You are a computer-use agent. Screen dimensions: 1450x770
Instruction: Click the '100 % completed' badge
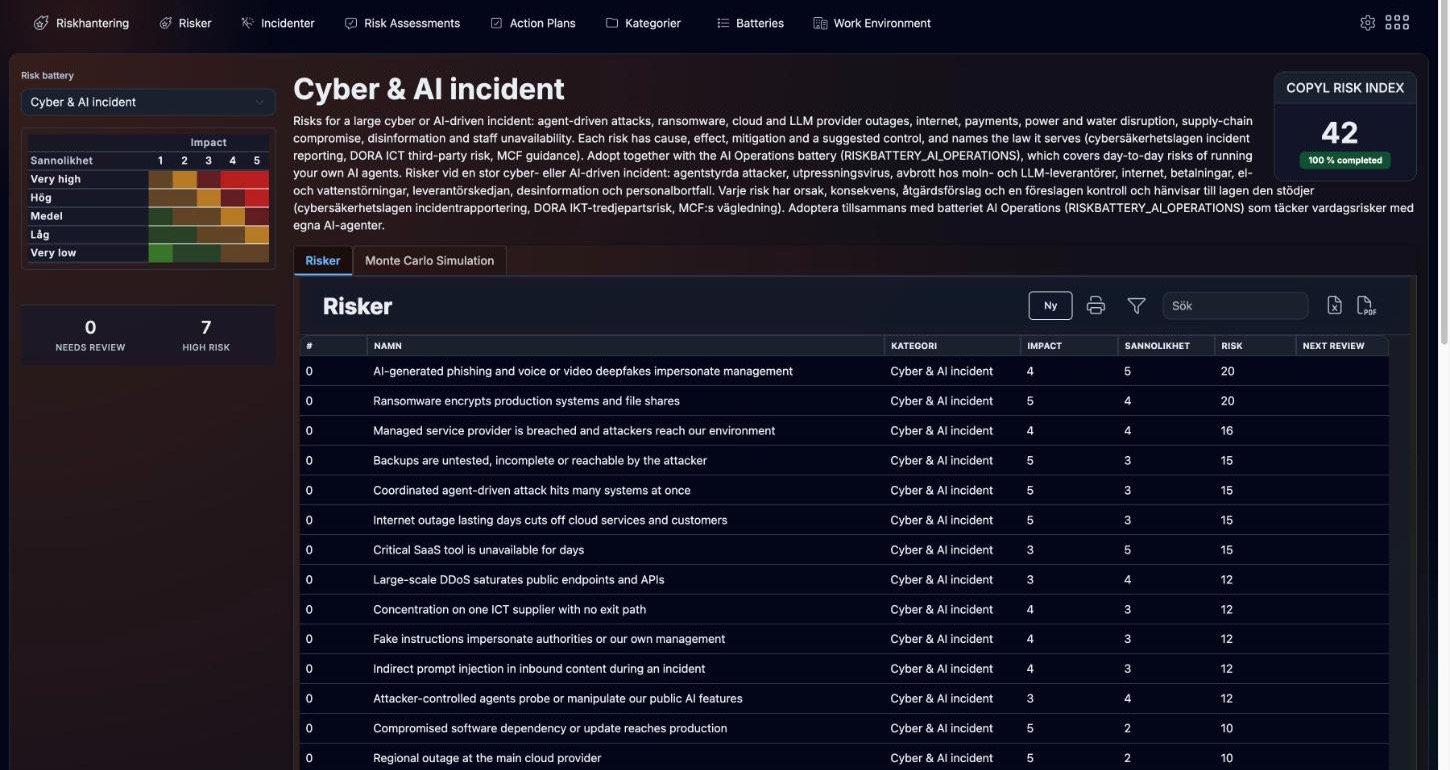(1345, 160)
